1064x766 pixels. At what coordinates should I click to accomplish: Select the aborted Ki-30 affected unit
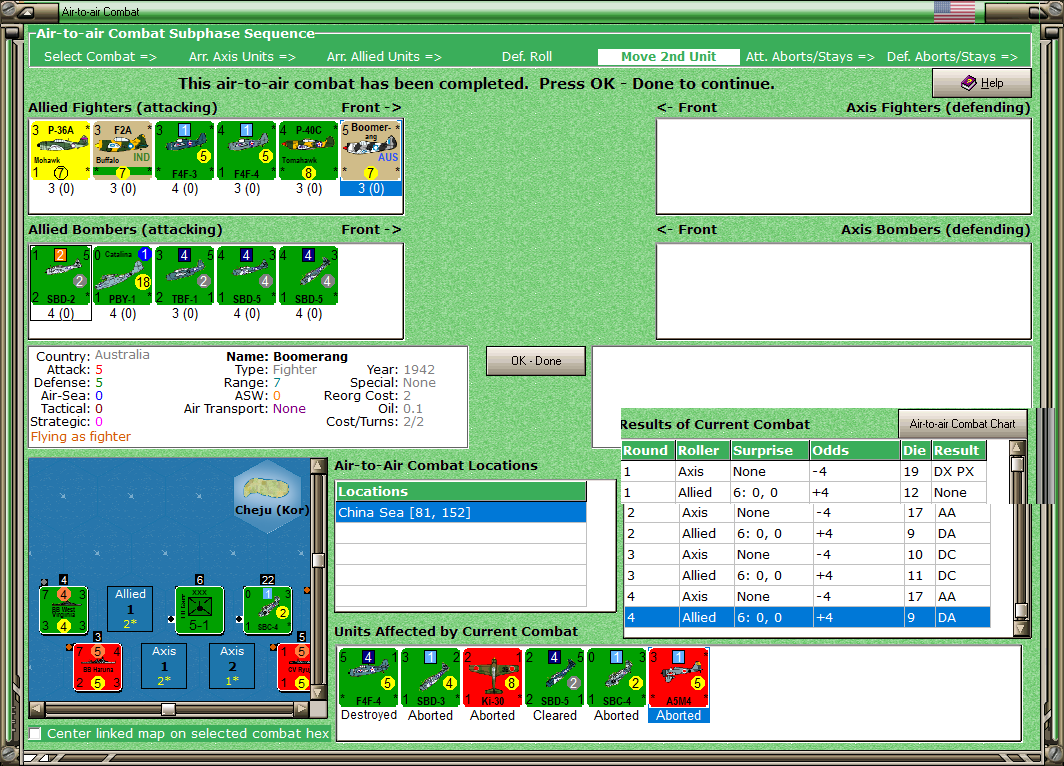tap(493, 678)
